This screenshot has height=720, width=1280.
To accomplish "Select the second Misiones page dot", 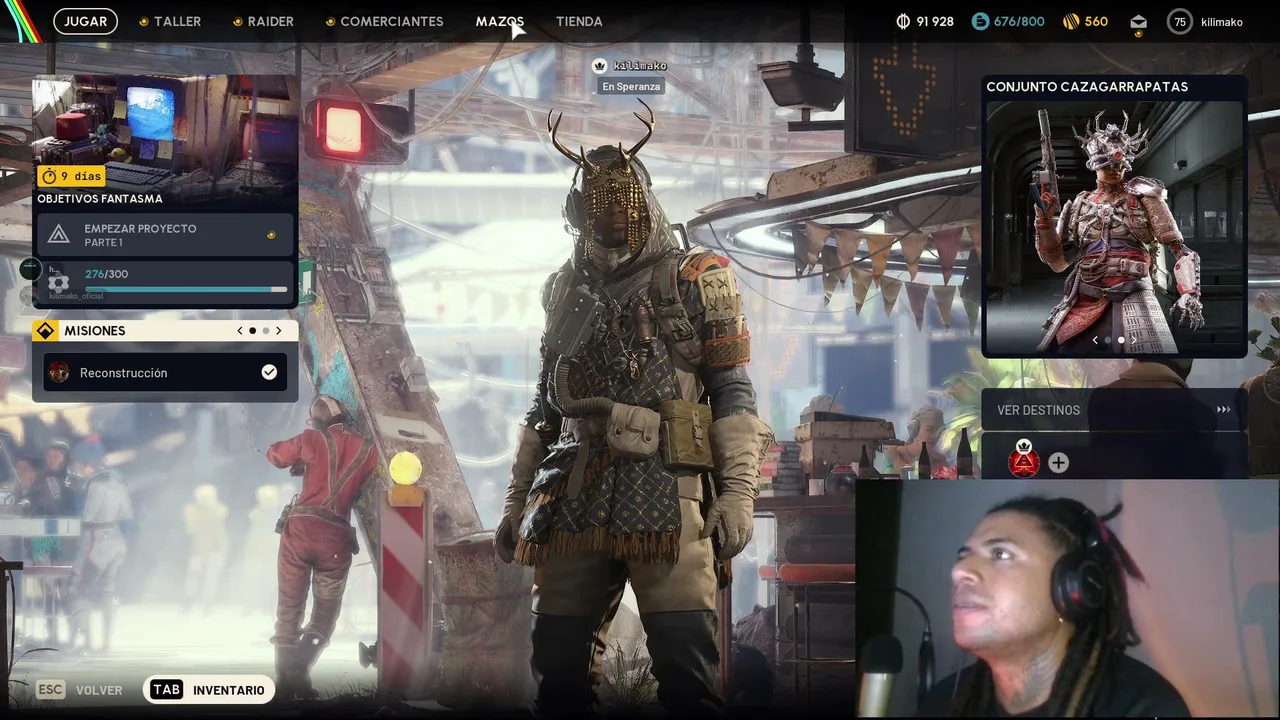I will click(265, 331).
